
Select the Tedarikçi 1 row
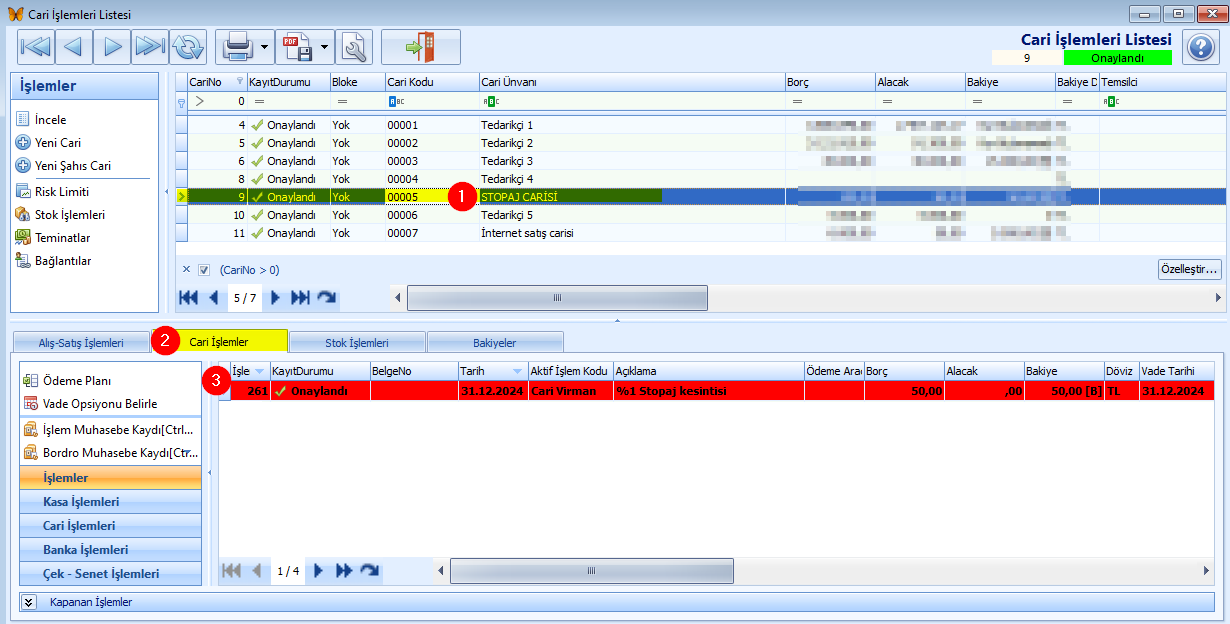coord(700,125)
